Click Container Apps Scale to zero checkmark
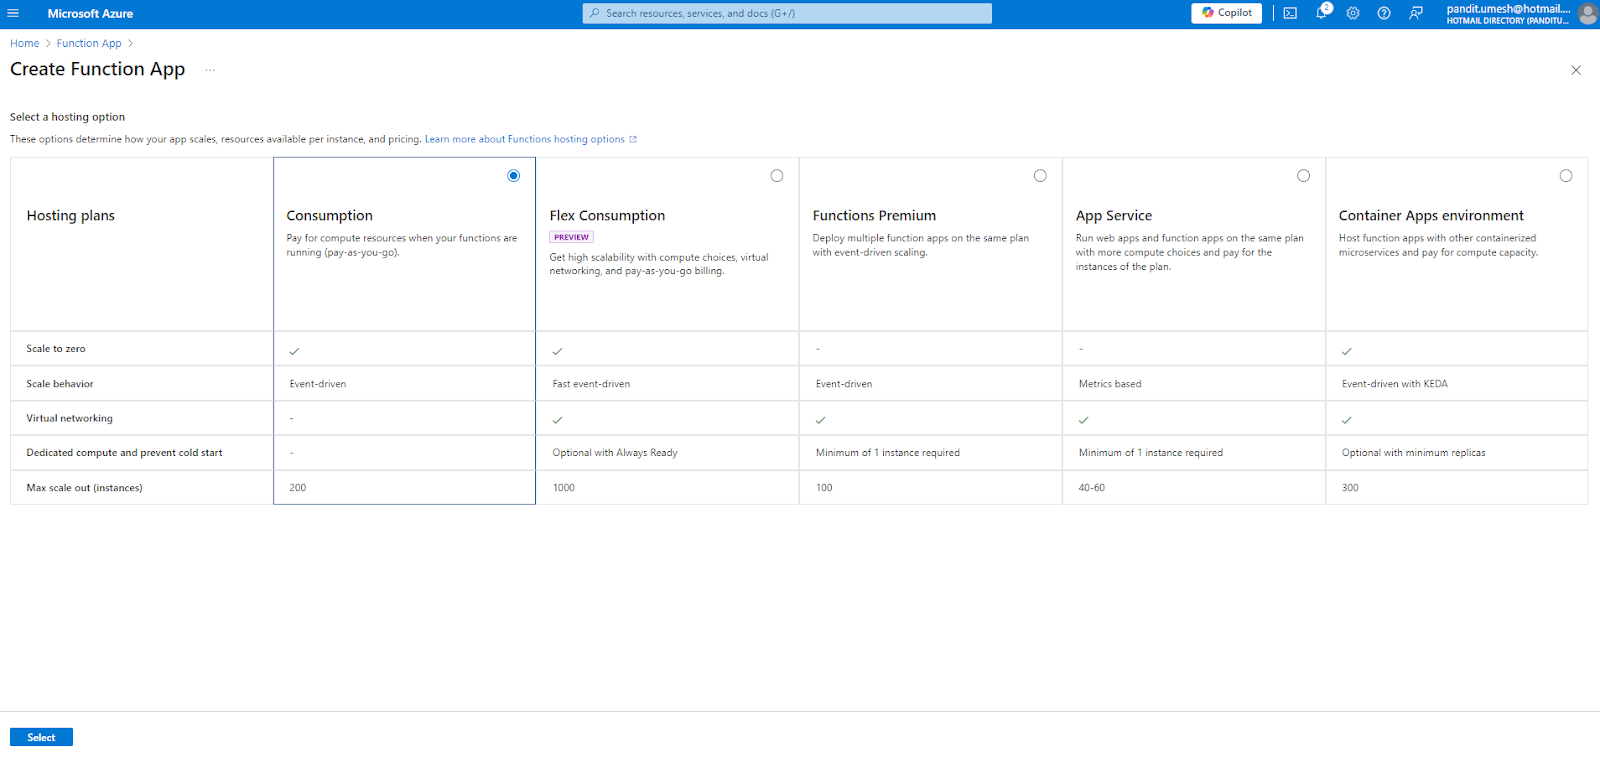This screenshot has width=1600, height=757. coord(1346,352)
